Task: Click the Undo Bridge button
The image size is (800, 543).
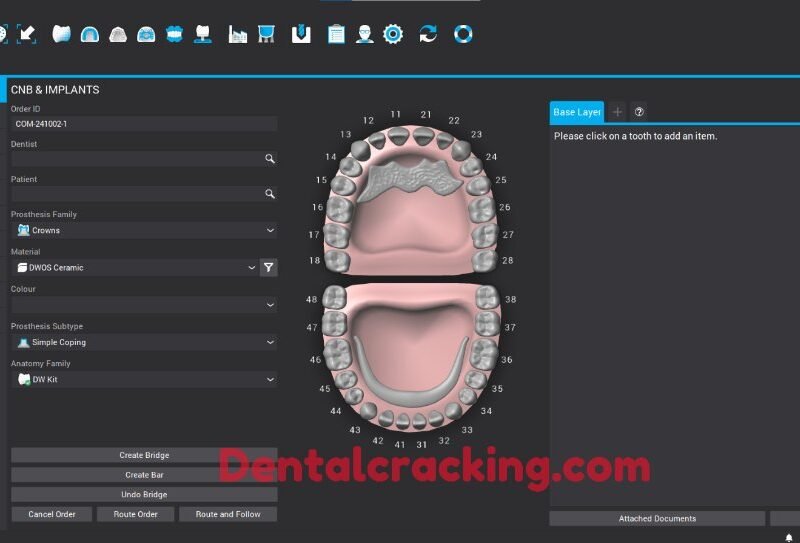Action: [x=144, y=494]
